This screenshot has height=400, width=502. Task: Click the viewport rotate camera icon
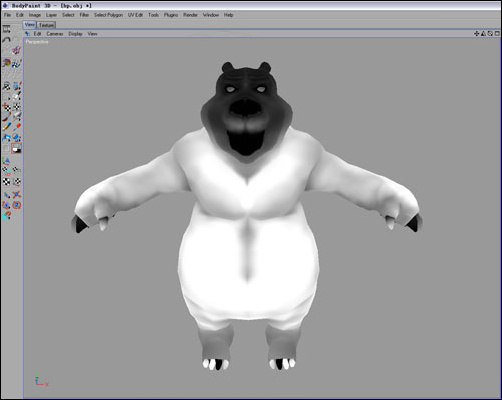coord(490,33)
